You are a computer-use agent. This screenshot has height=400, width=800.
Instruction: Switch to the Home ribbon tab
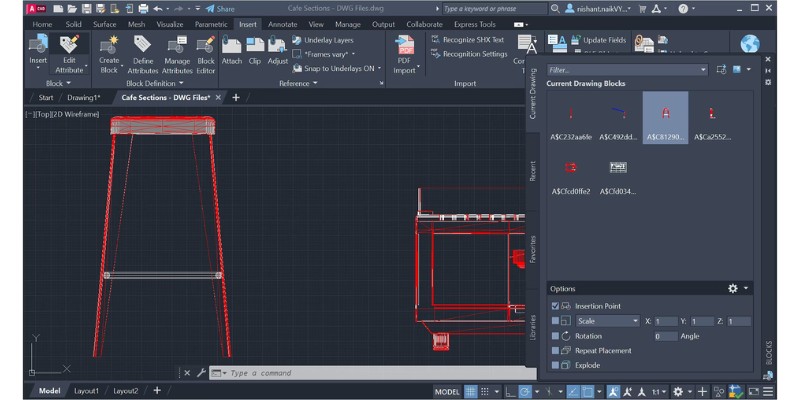tap(42, 24)
